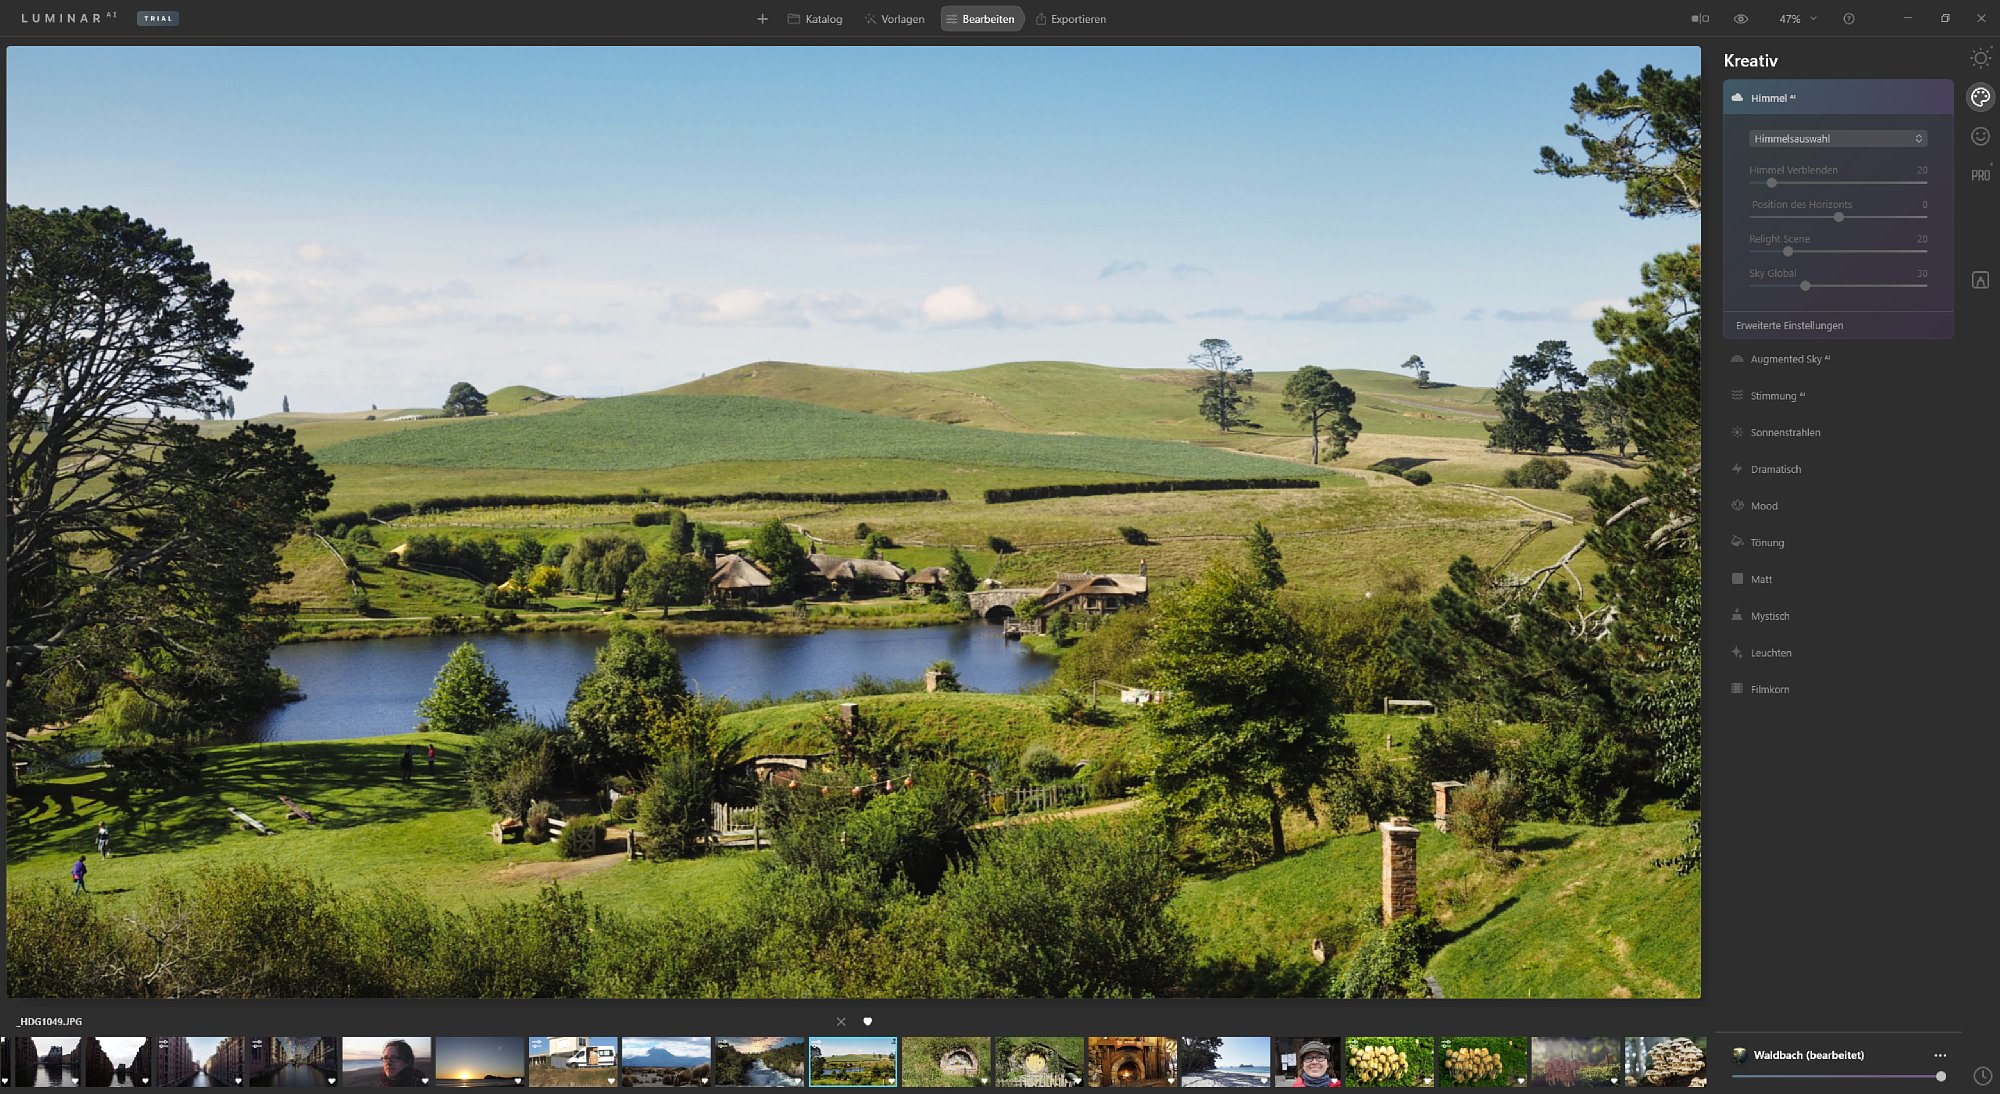Click the Exportieren button
2000x1094 pixels.
tap(1071, 19)
